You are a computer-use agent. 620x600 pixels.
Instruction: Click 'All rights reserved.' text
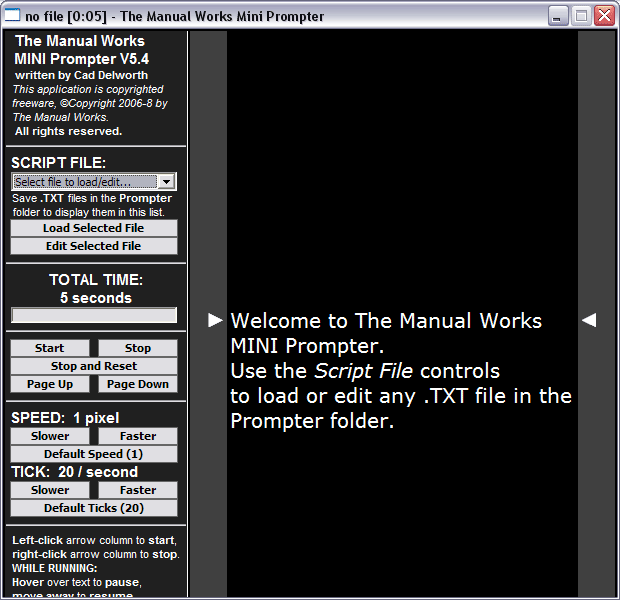[68, 131]
